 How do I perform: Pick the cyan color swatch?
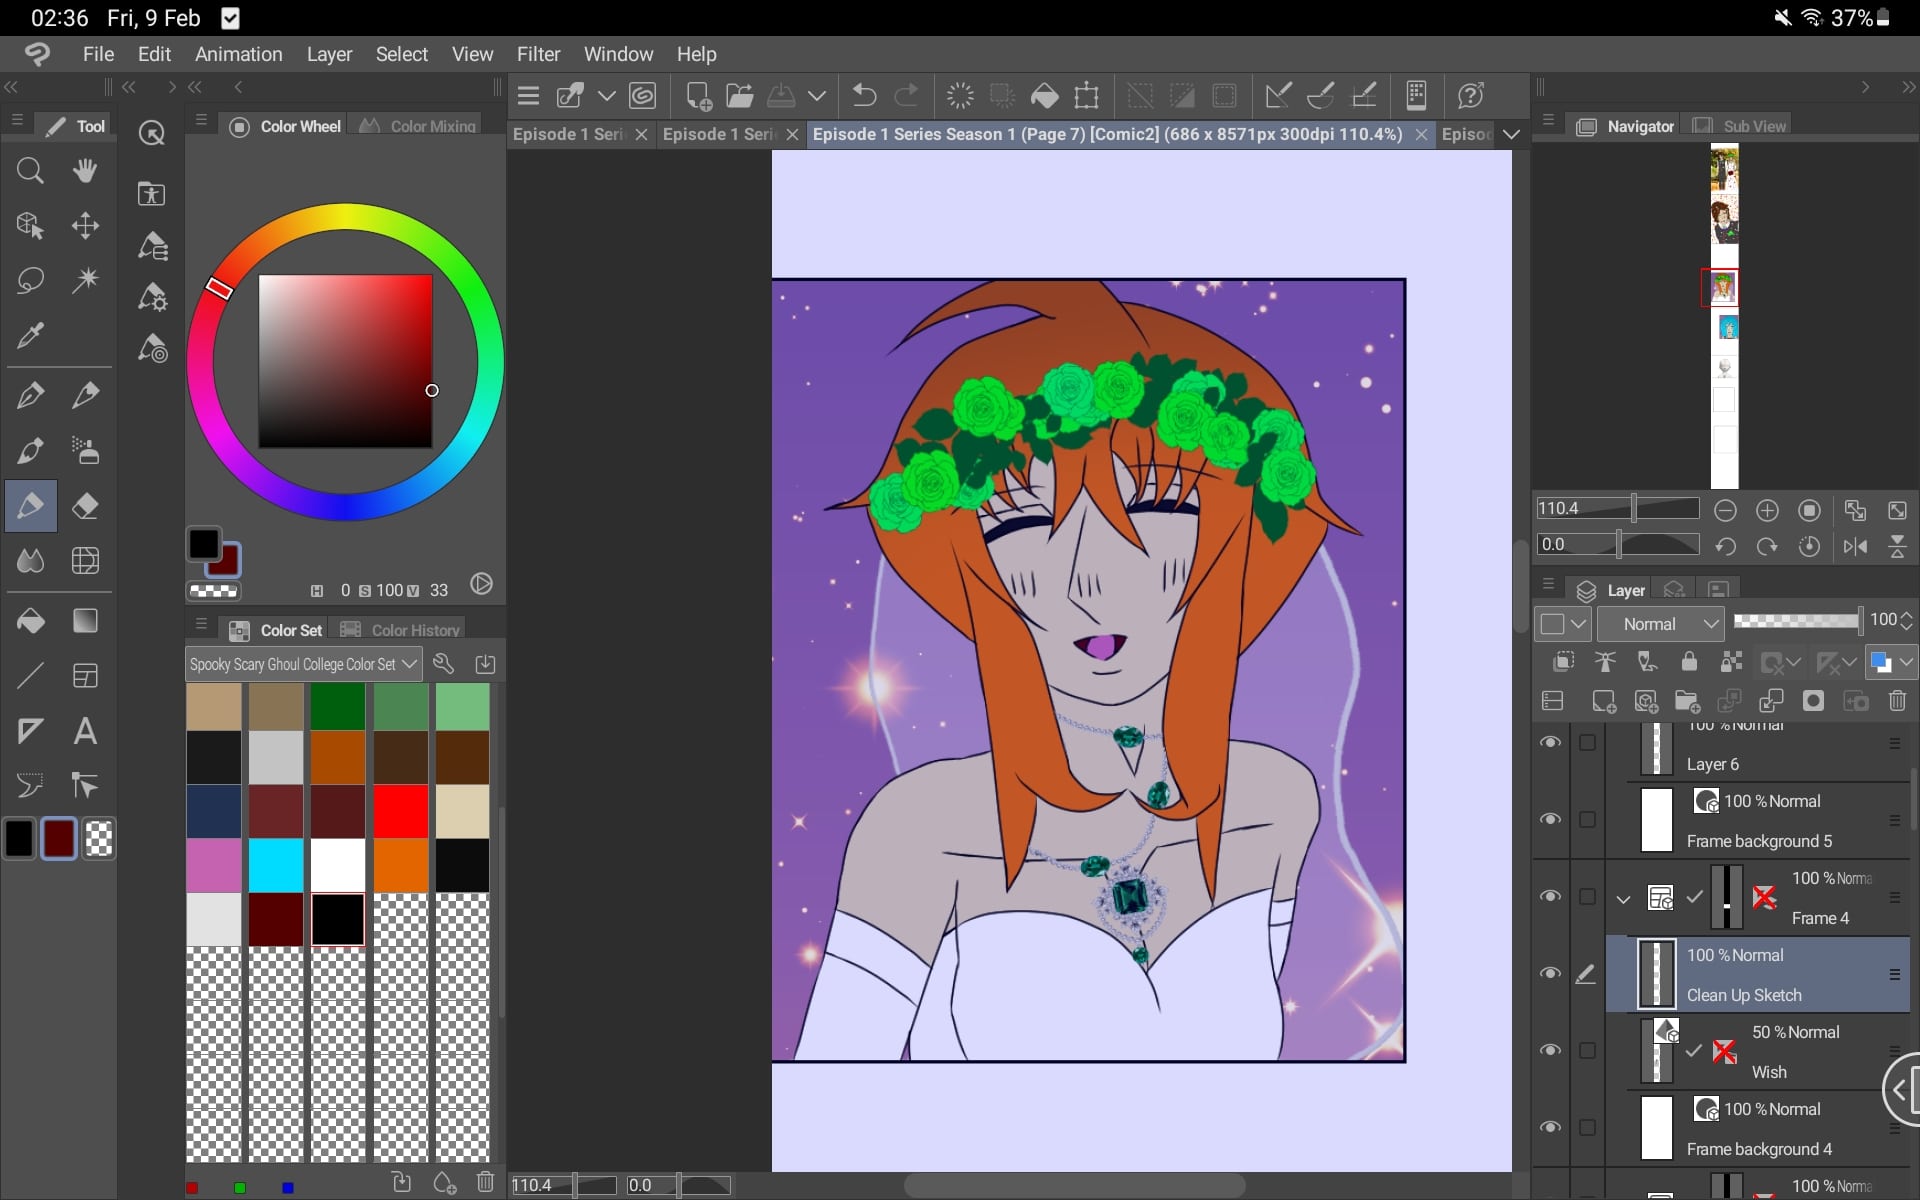(x=275, y=865)
